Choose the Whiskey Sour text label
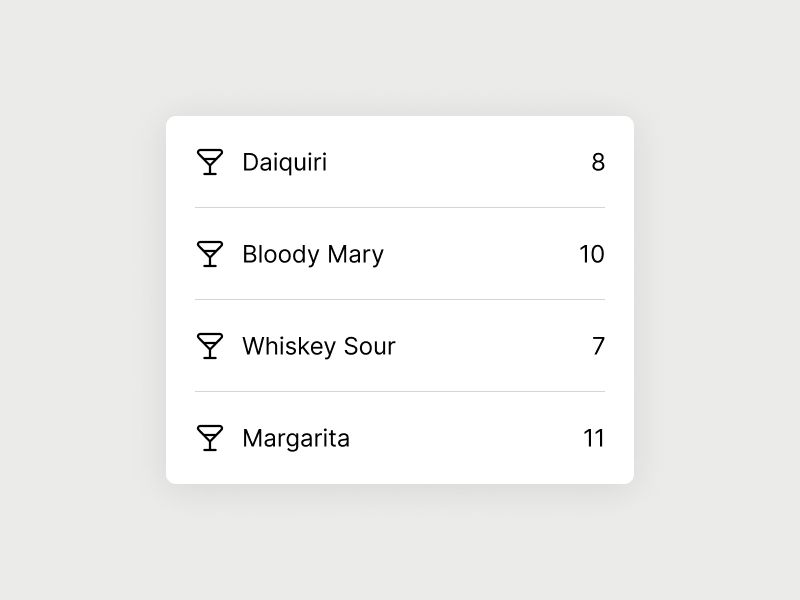The width and height of the screenshot is (800, 600). [x=318, y=346]
